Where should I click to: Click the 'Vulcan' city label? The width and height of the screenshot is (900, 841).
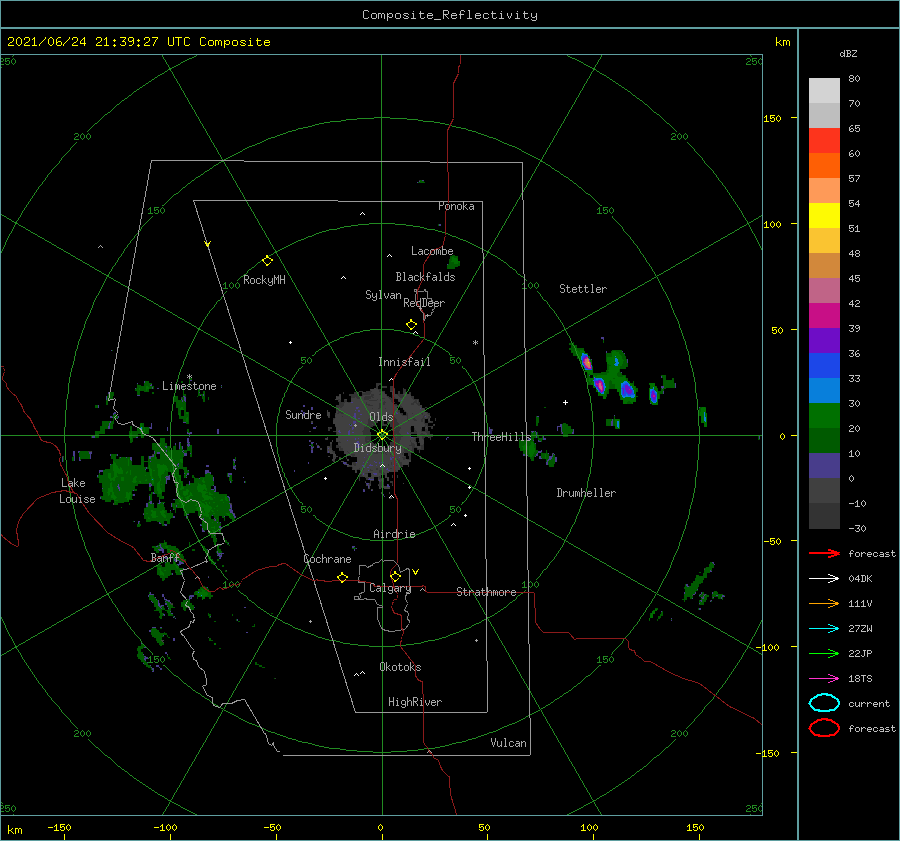[x=509, y=743]
